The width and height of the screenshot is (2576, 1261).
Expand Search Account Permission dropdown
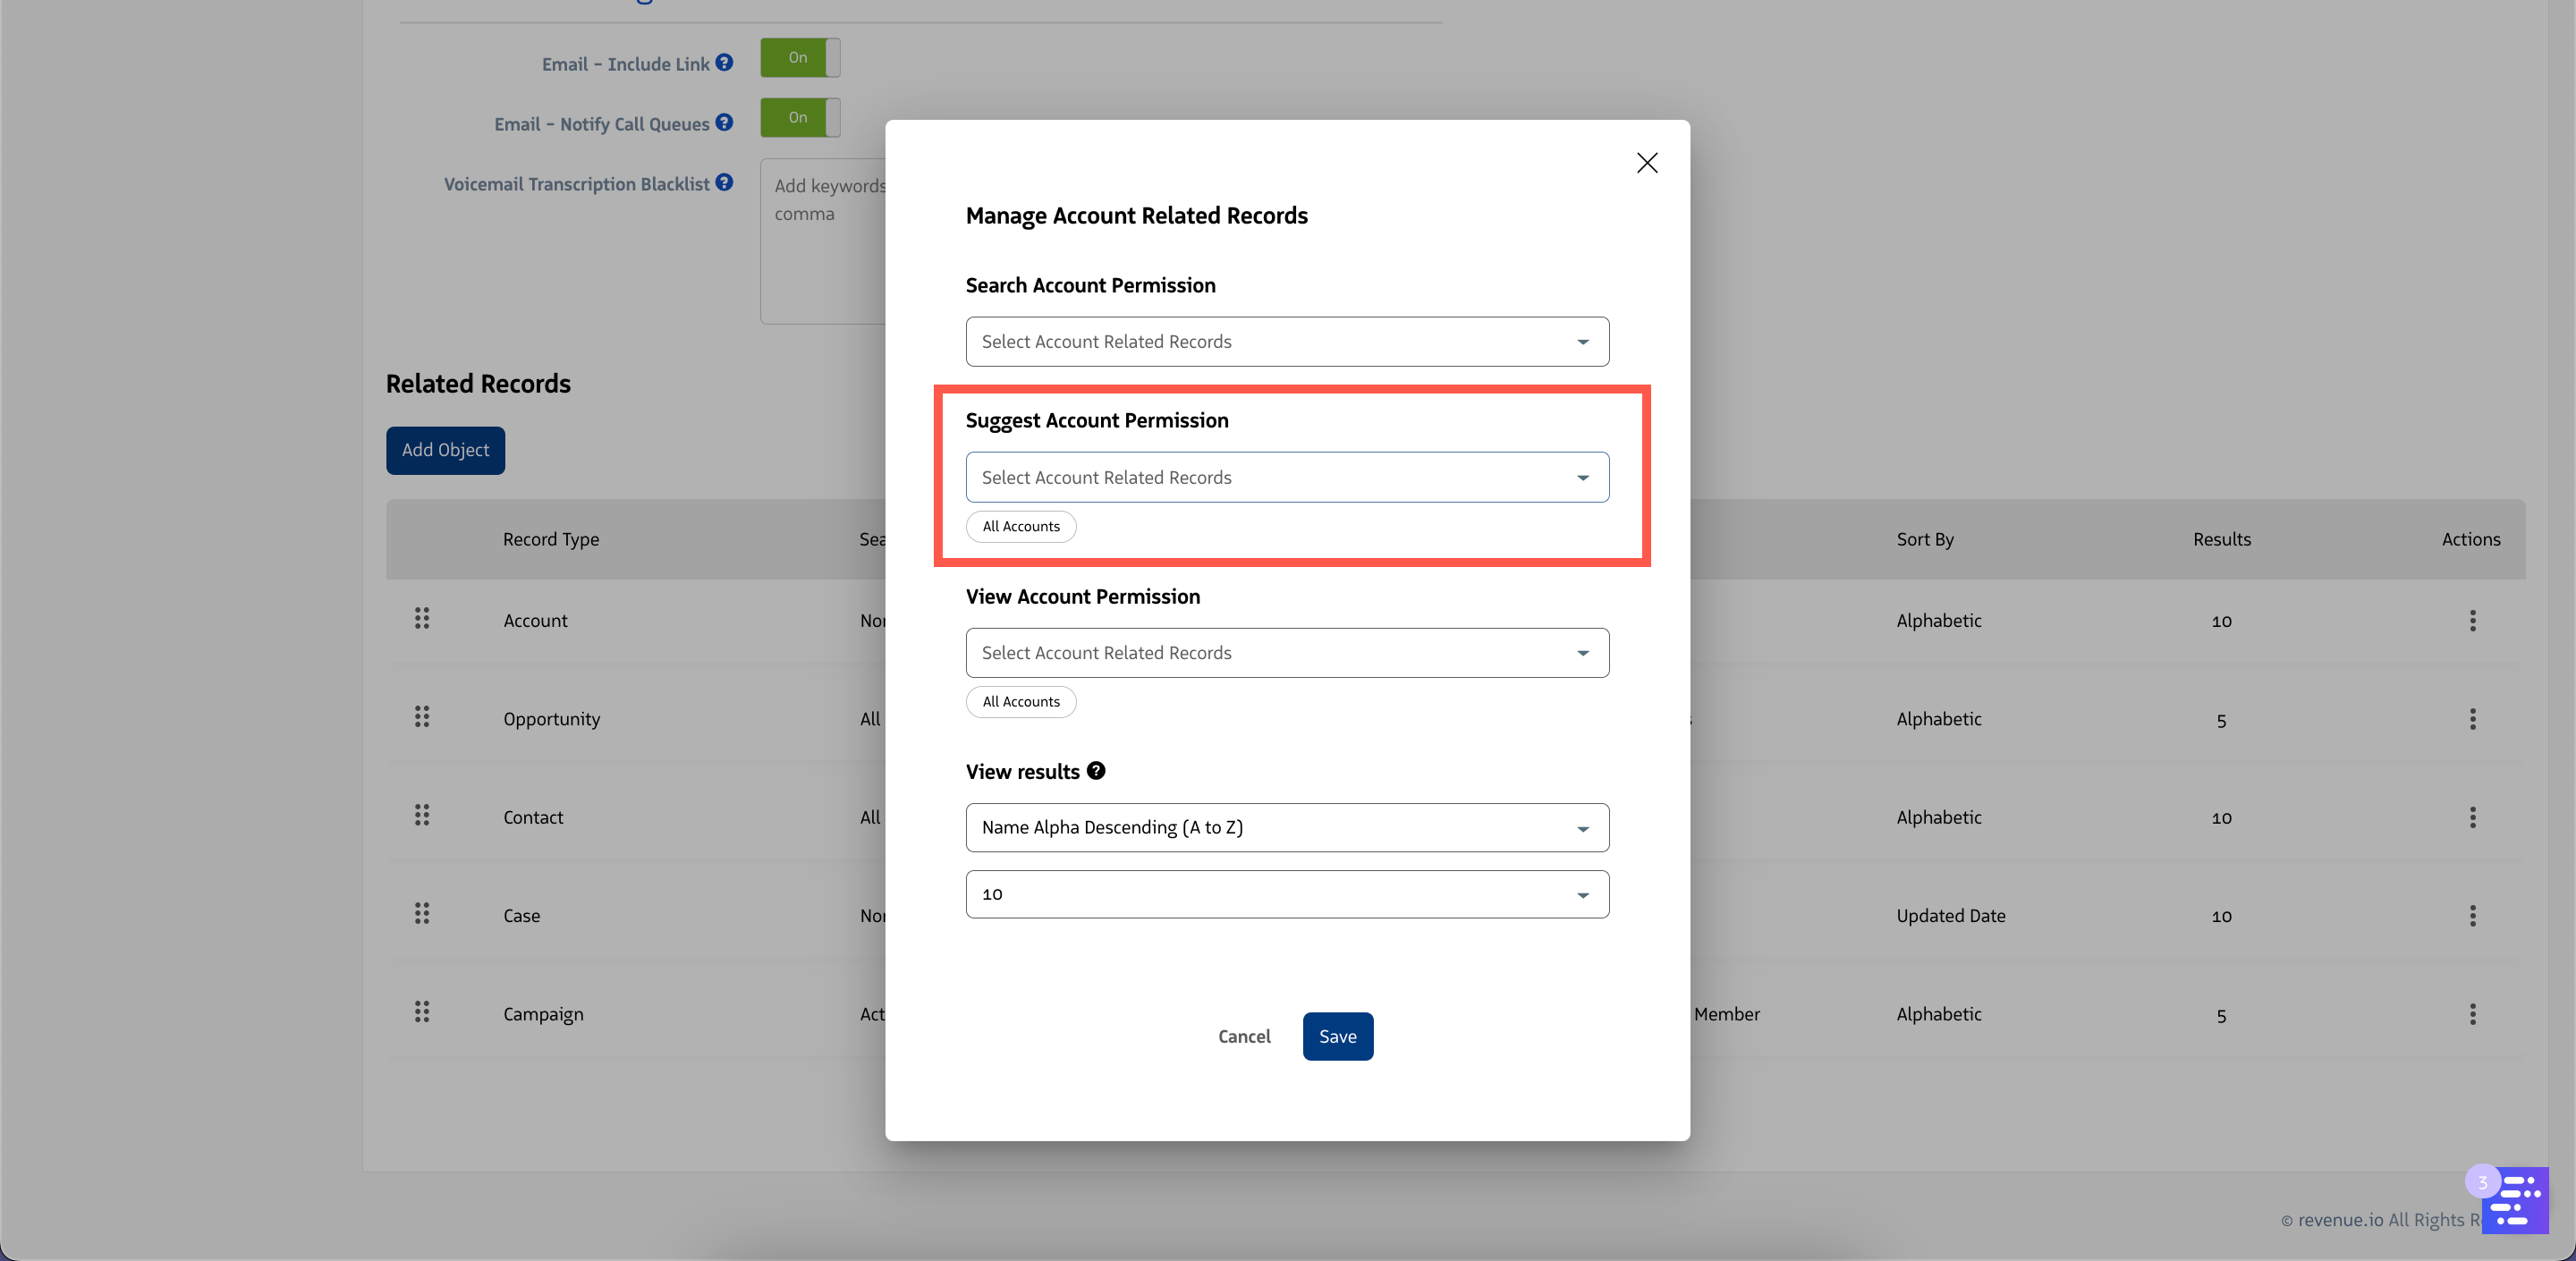coord(1287,342)
